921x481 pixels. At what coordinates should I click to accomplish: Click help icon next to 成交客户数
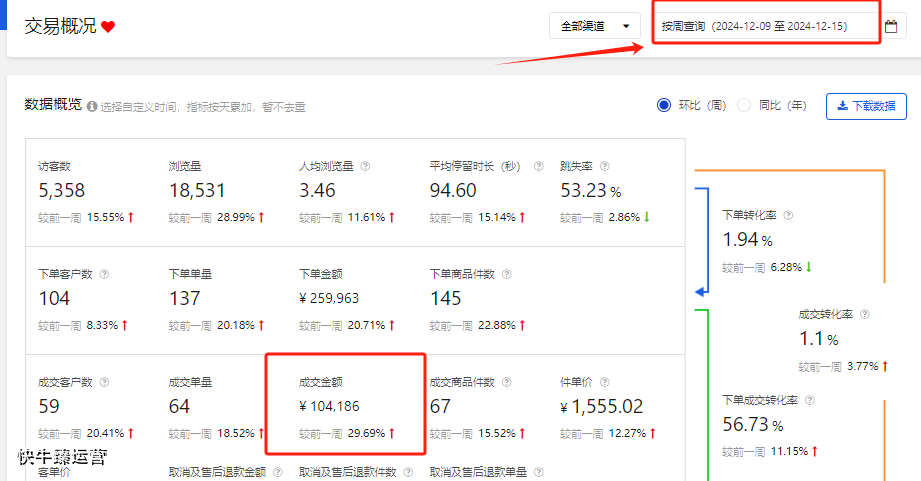pyautogui.click(x=104, y=382)
